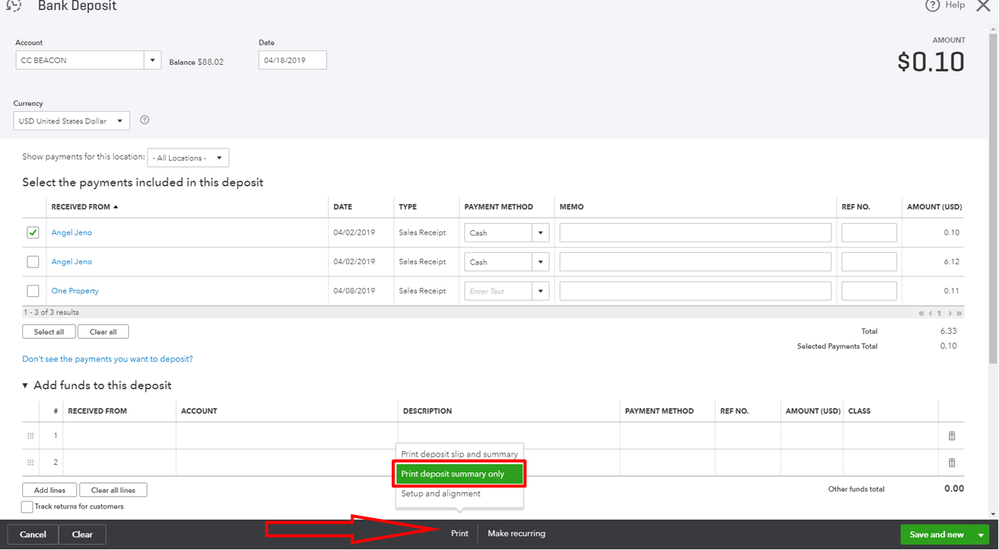This screenshot has width=999, height=550.
Task: Go to the last results page arrow
Action: pos(959,313)
